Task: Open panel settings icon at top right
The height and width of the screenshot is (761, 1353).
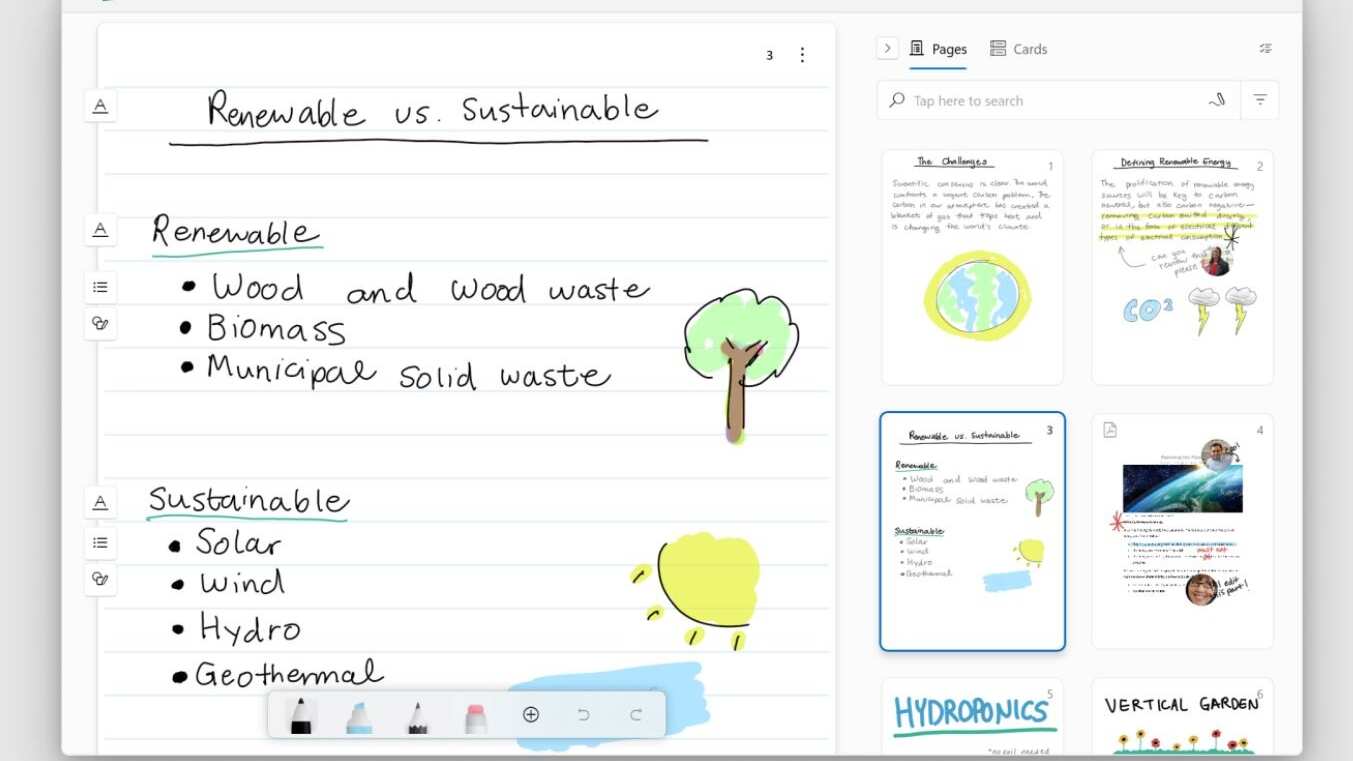Action: tap(1265, 49)
